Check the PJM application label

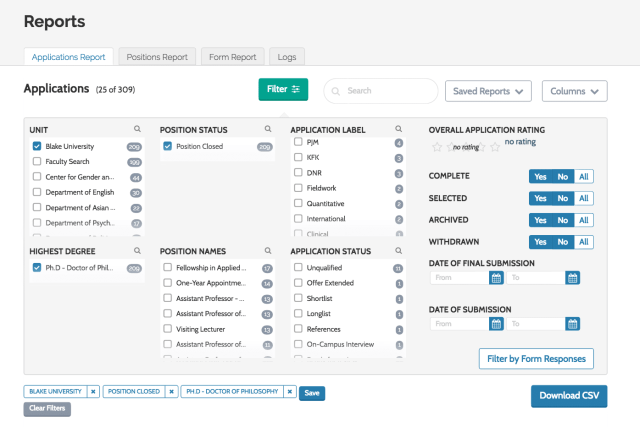coord(298,142)
